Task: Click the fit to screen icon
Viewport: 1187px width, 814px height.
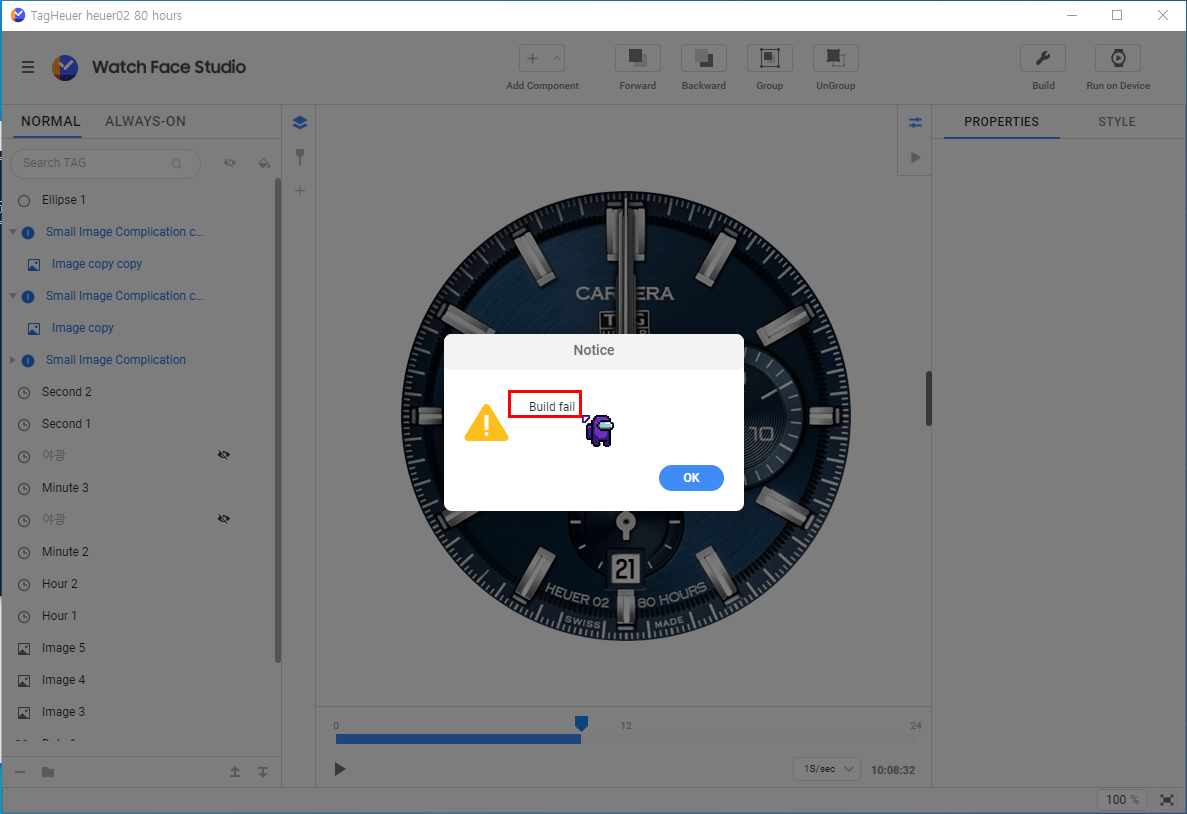Action: pyautogui.click(x=1167, y=800)
